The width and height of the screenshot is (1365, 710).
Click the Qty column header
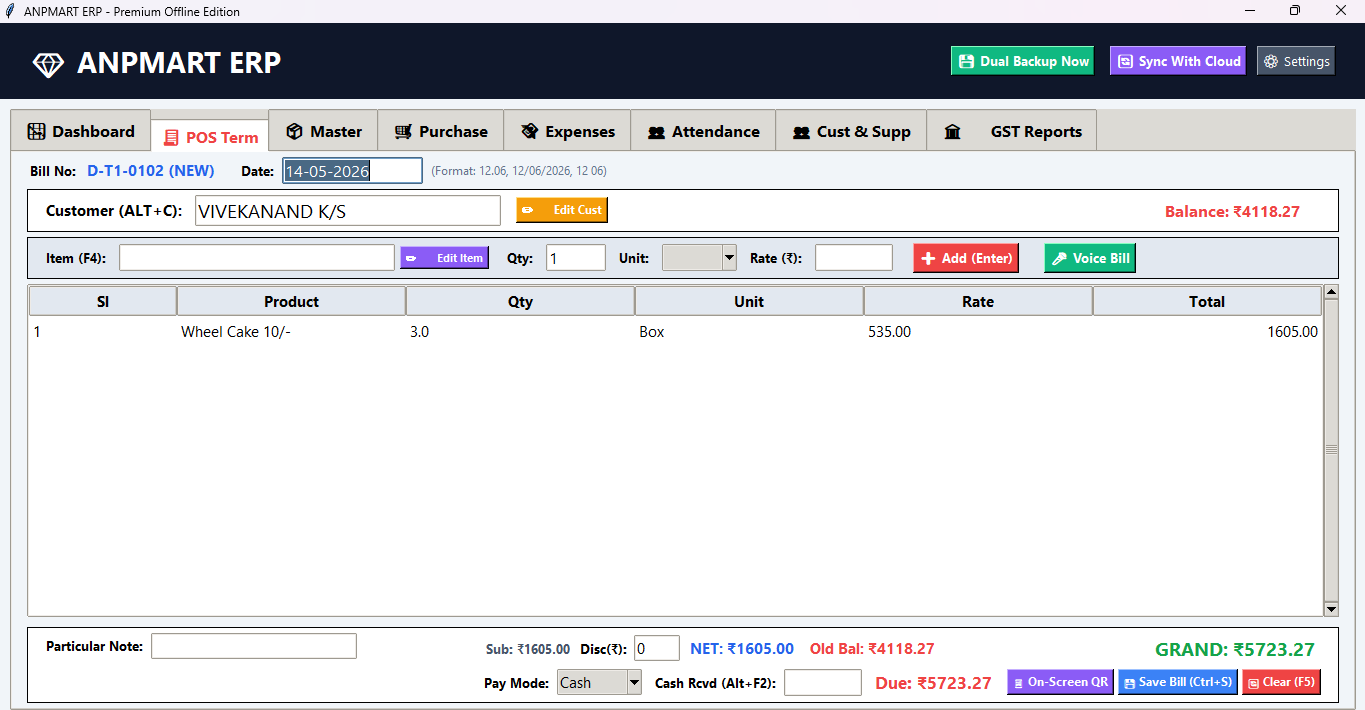point(520,301)
